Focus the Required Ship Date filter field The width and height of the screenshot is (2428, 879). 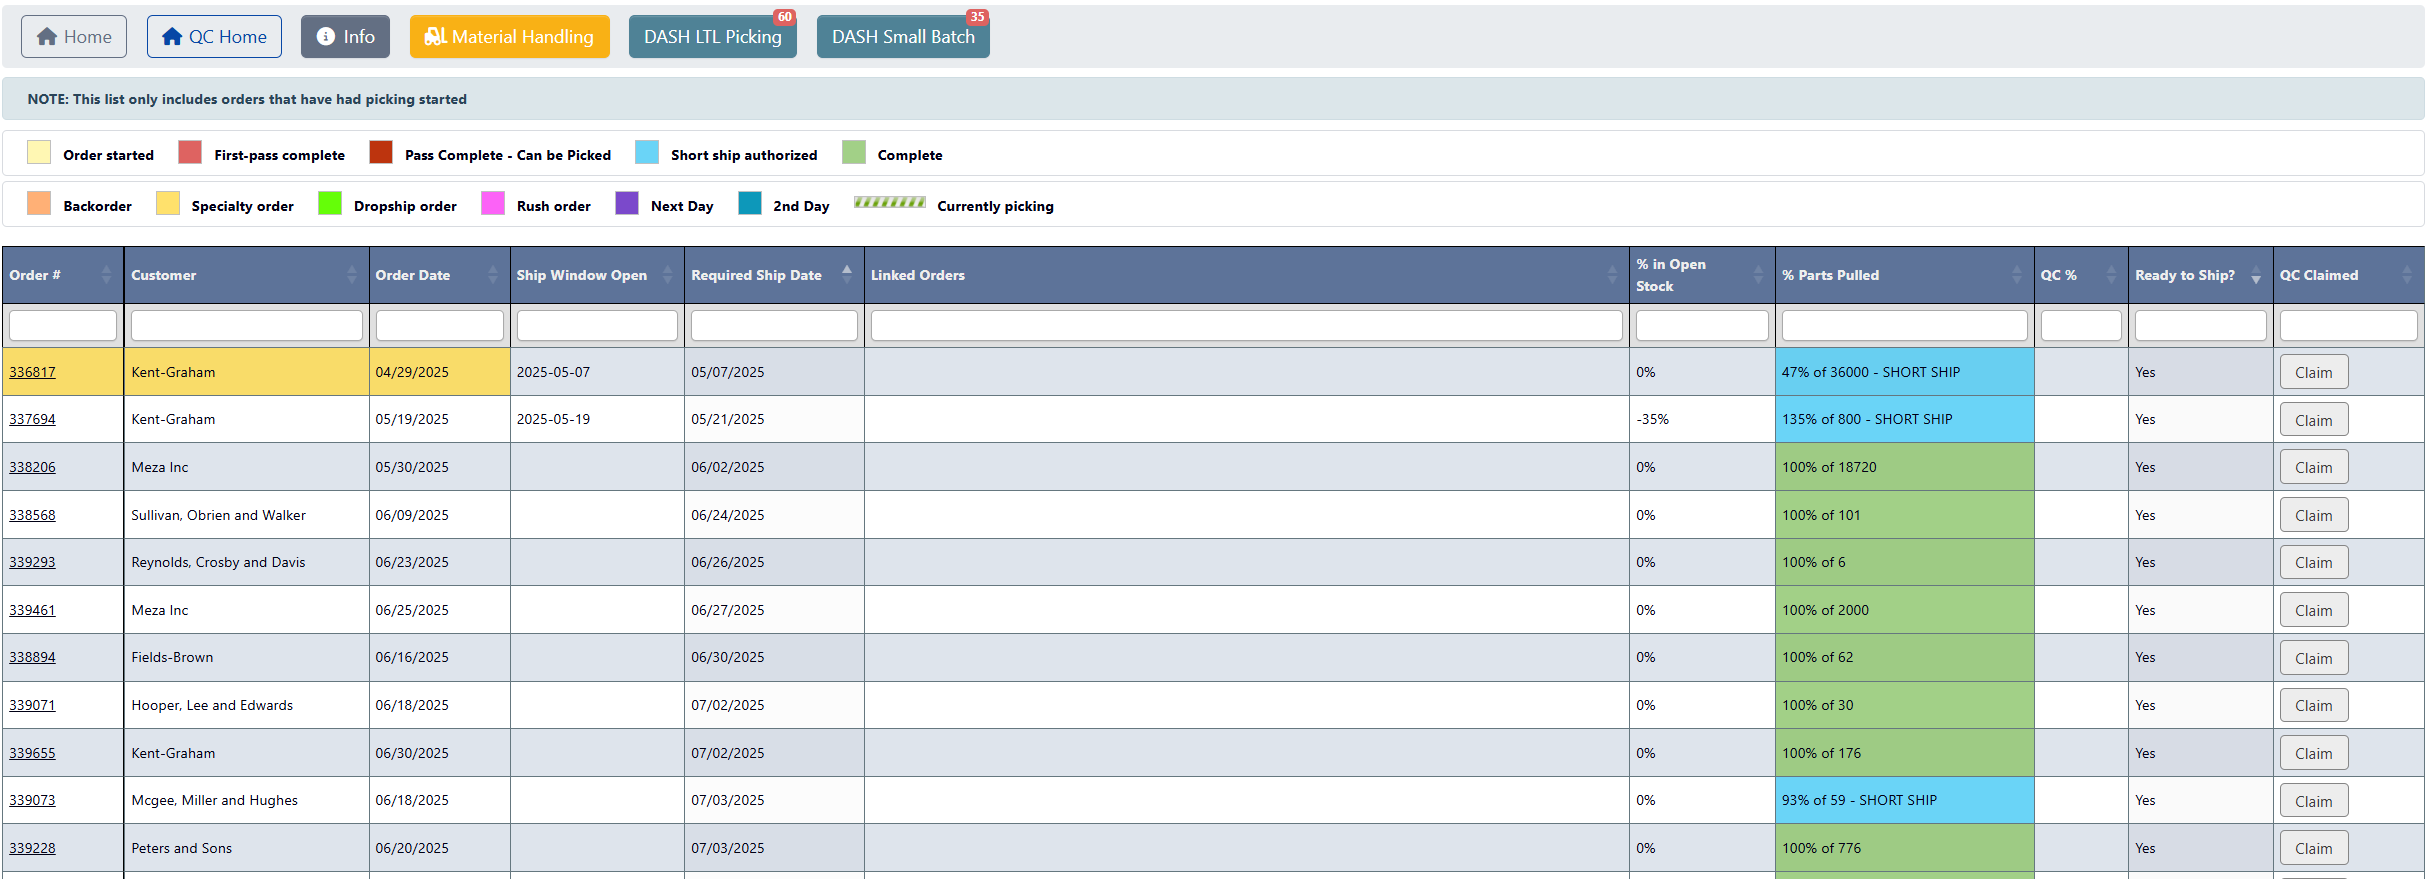coord(774,325)
